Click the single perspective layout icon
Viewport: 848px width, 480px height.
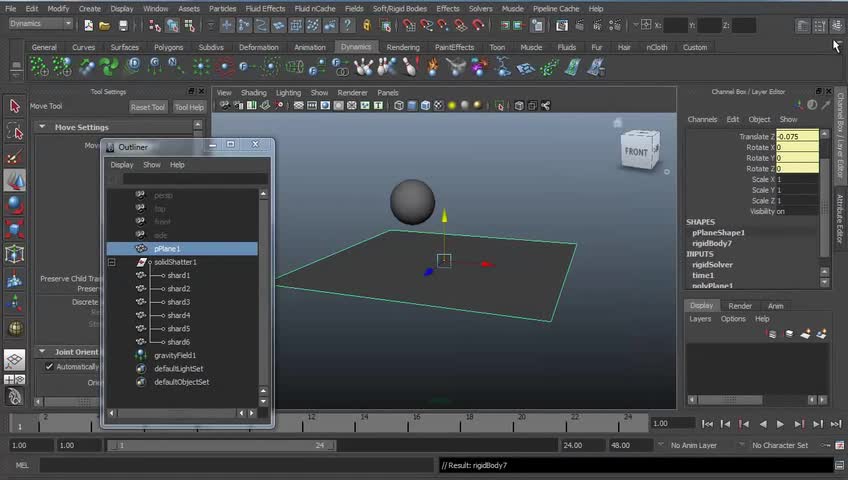(15, 359)
